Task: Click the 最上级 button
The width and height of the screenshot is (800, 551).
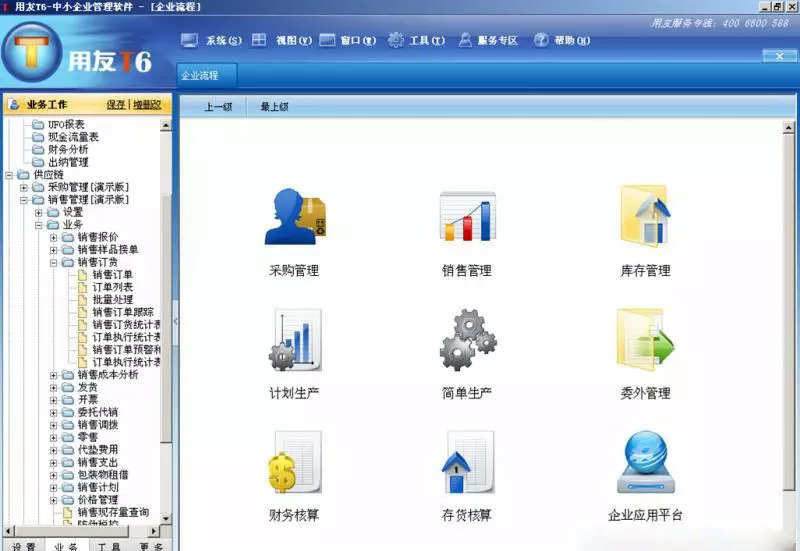Action: pyautogui.click(x=274, y=107)
